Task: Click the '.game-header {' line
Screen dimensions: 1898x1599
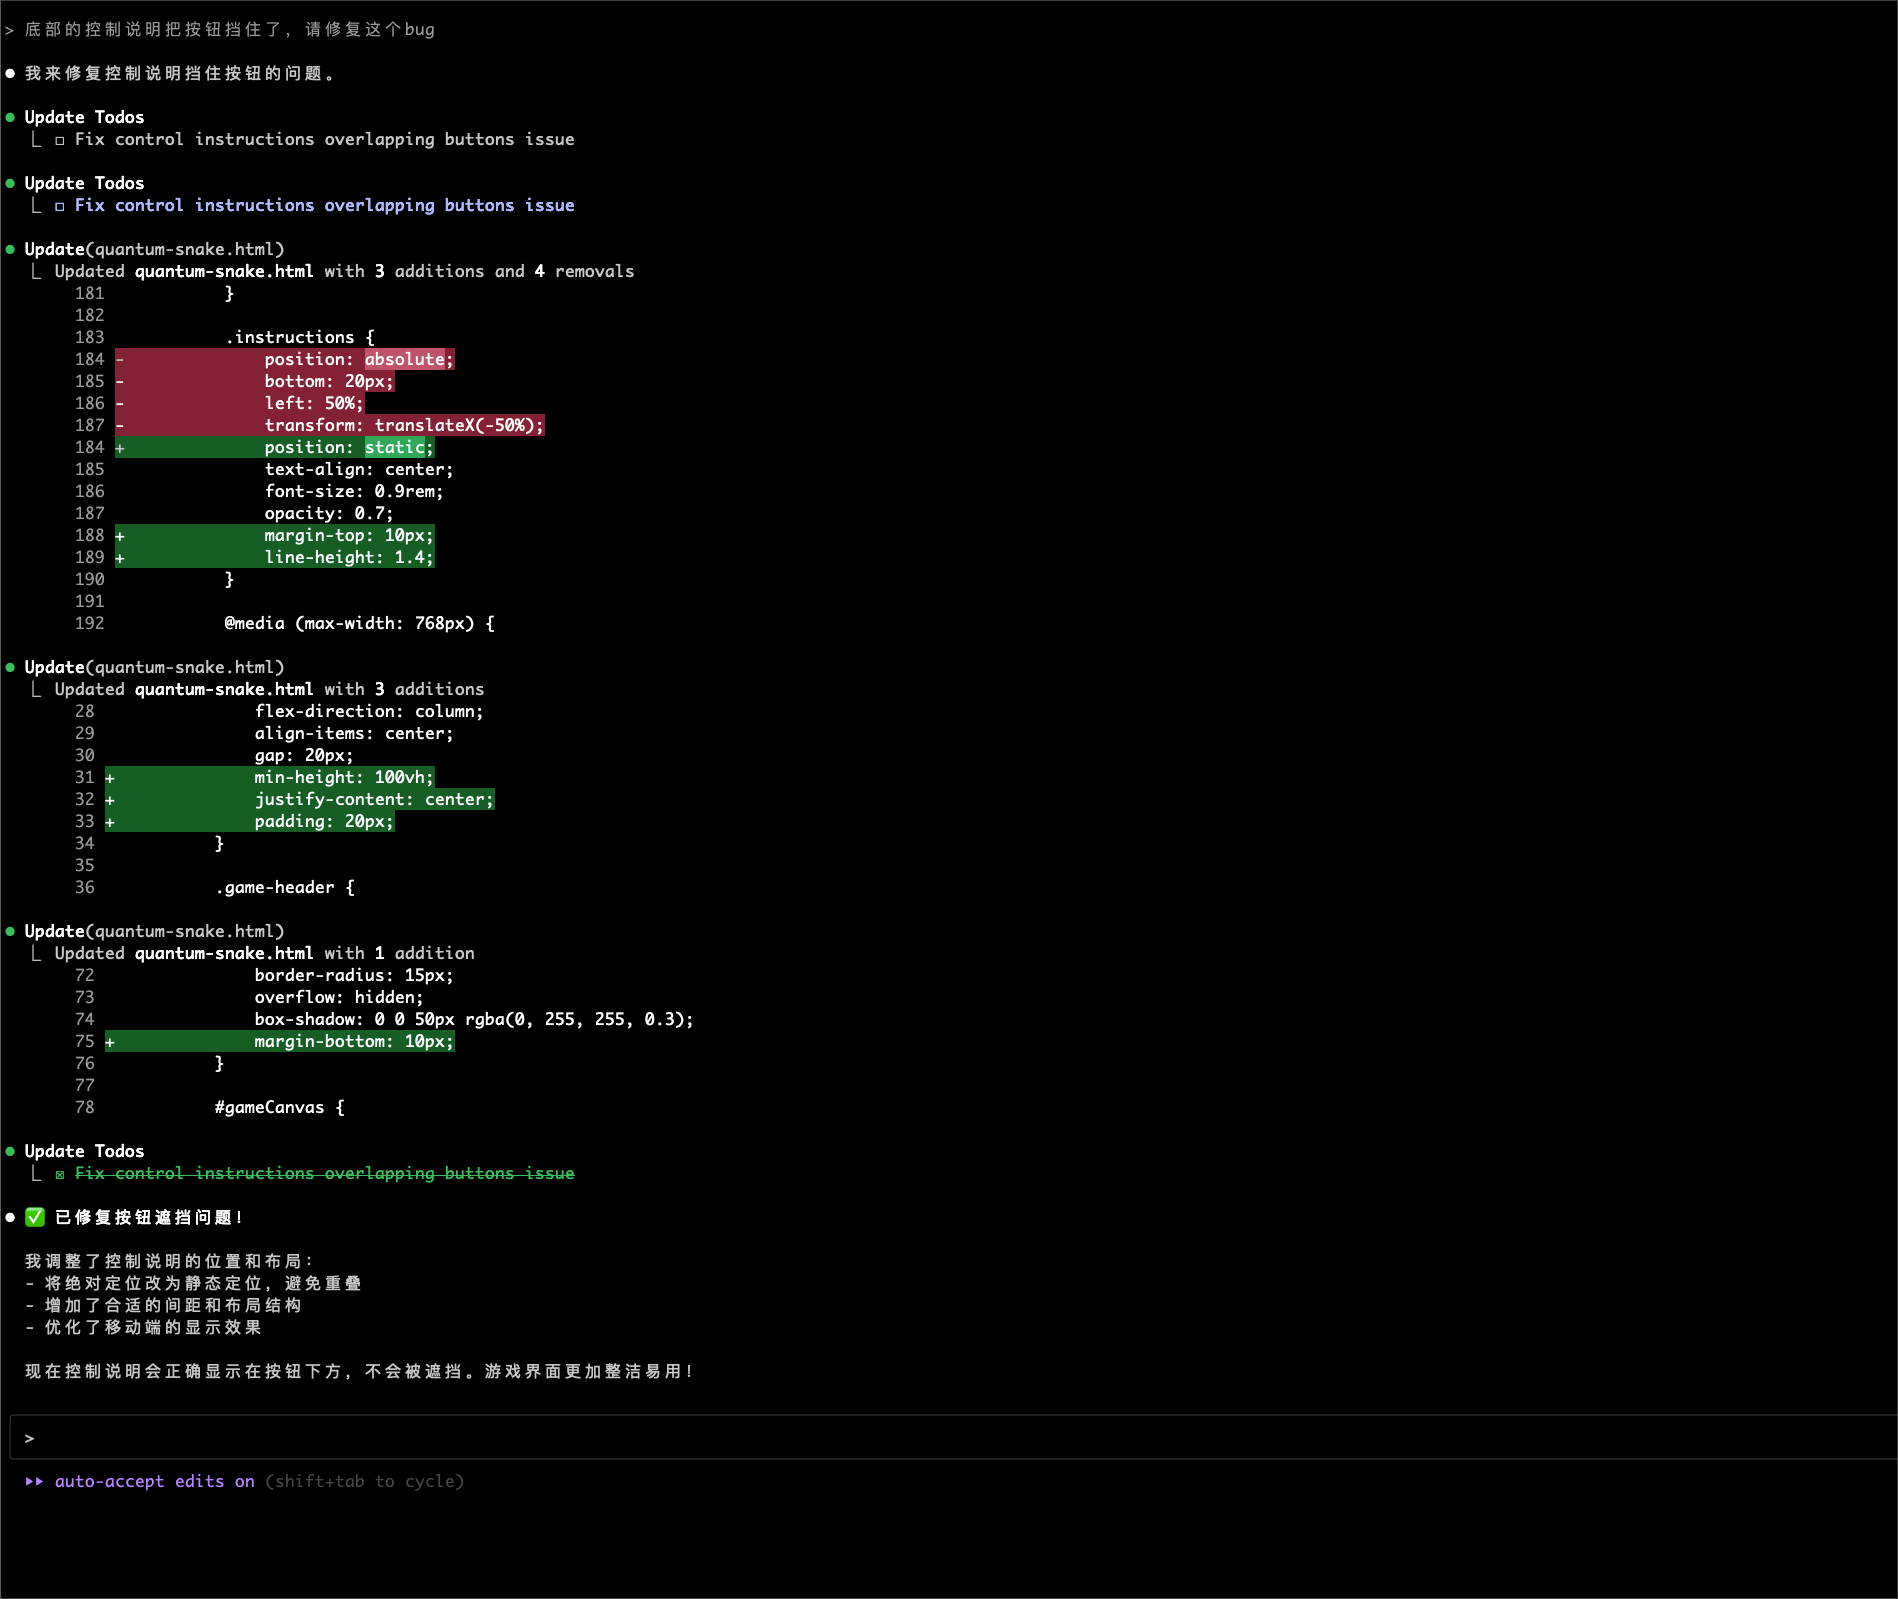Action: pyautogui.click(x=284, y=887)
